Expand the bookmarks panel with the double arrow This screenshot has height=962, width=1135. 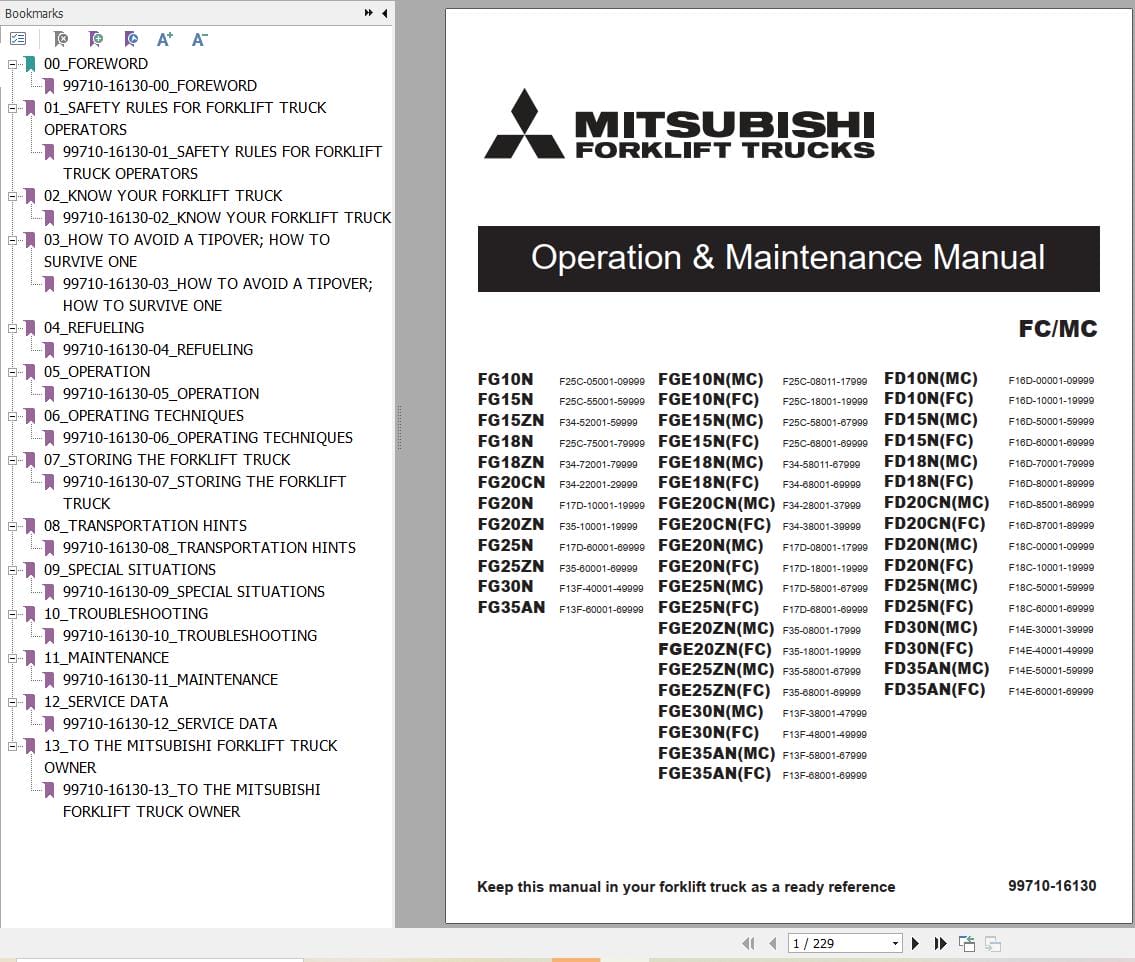(x=368, y=13)
